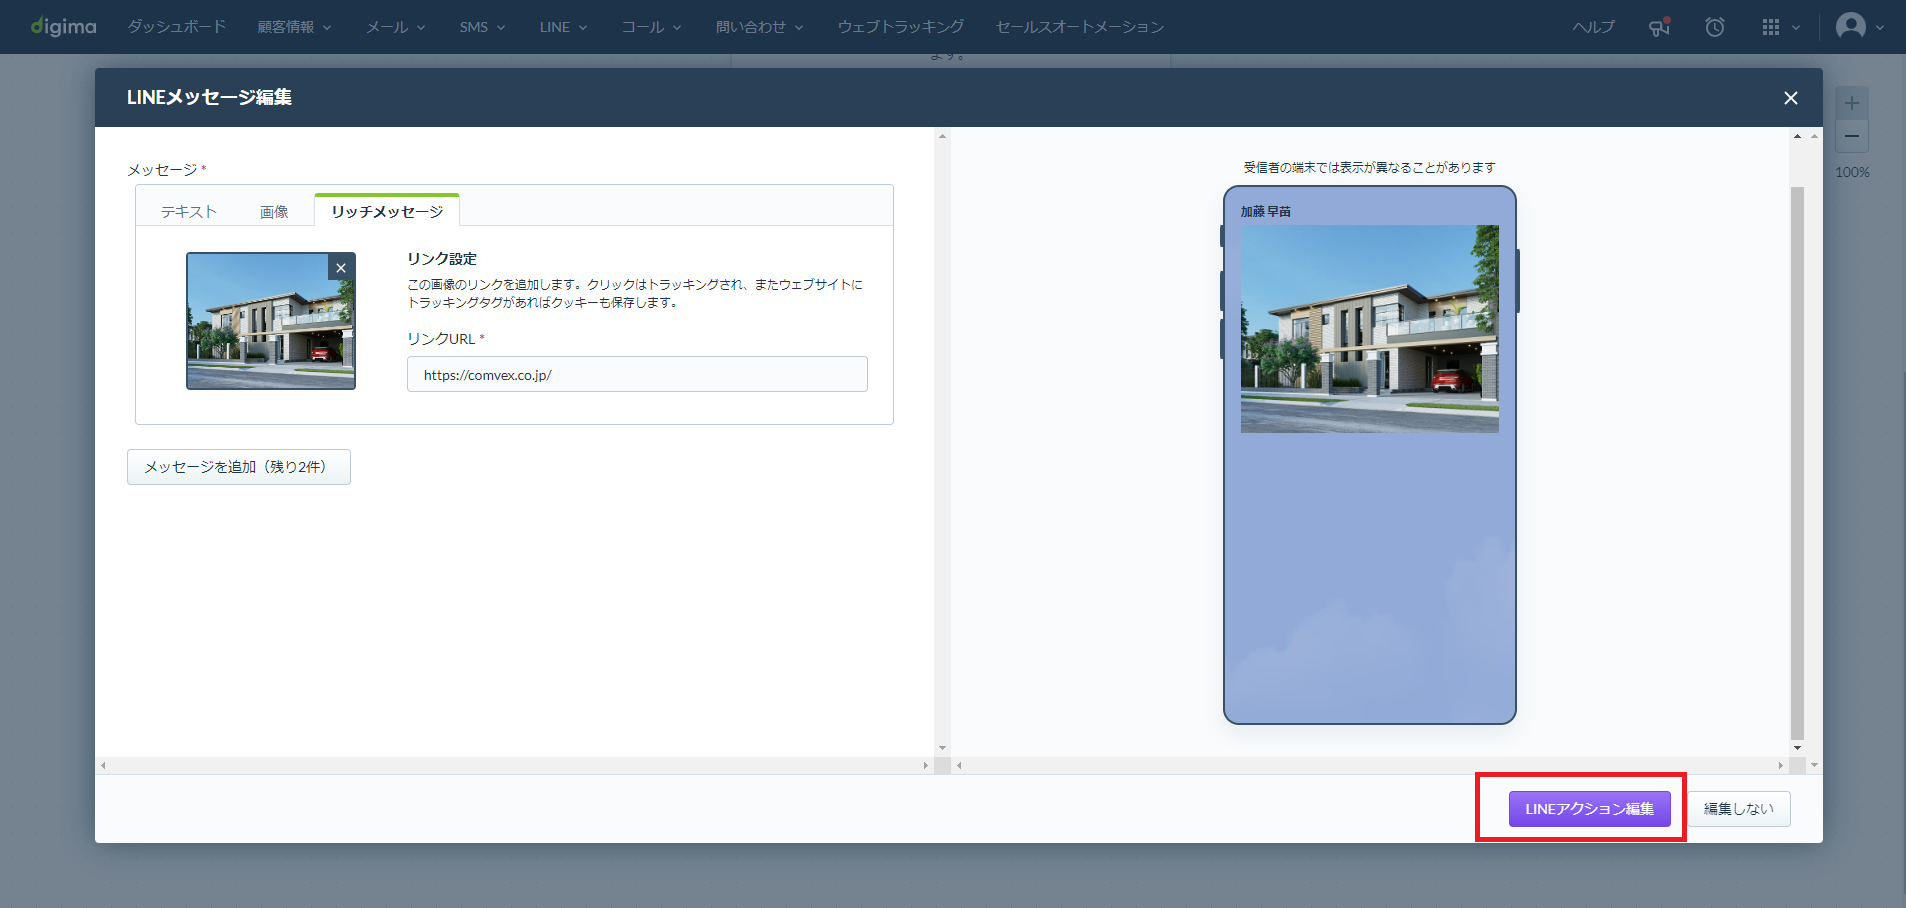Expand the 顧客情報 dropdown menu
Image resolution: width=1906 pixels, height=908 pixels.
[294, 27]
